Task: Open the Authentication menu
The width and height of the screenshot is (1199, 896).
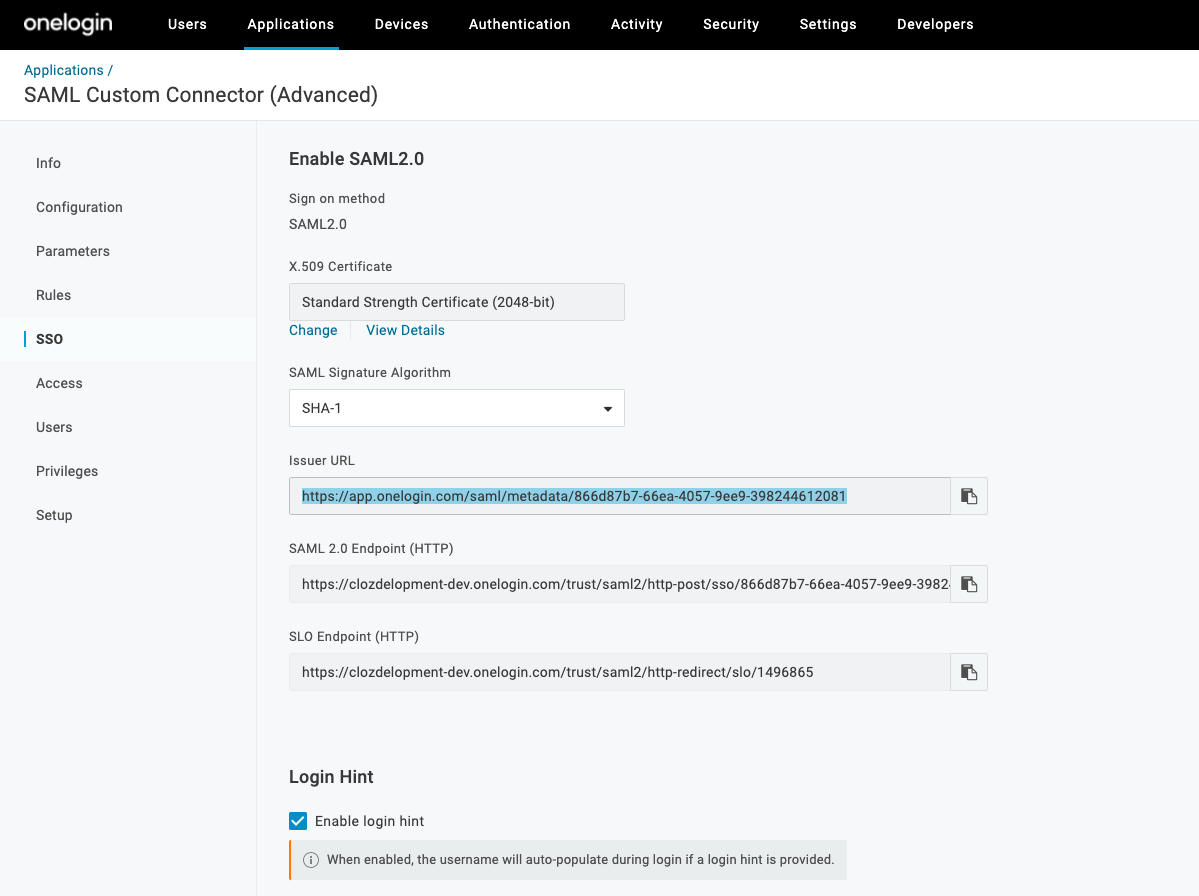Action: pos(519,24)
